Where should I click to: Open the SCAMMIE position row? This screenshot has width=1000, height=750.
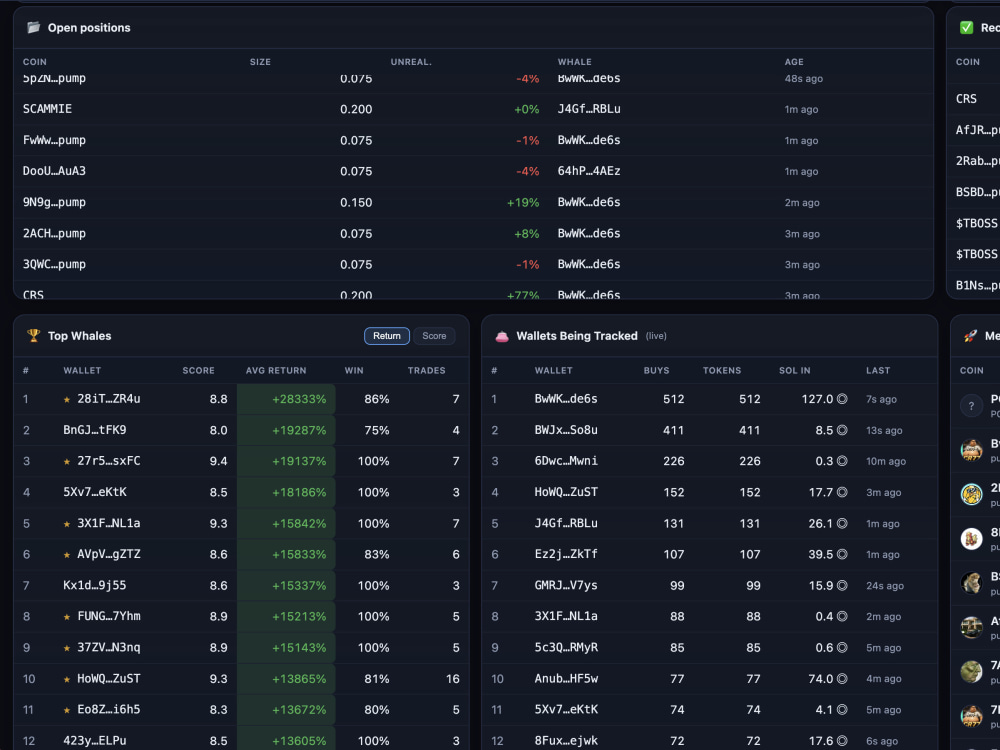[x=473, y=109]
